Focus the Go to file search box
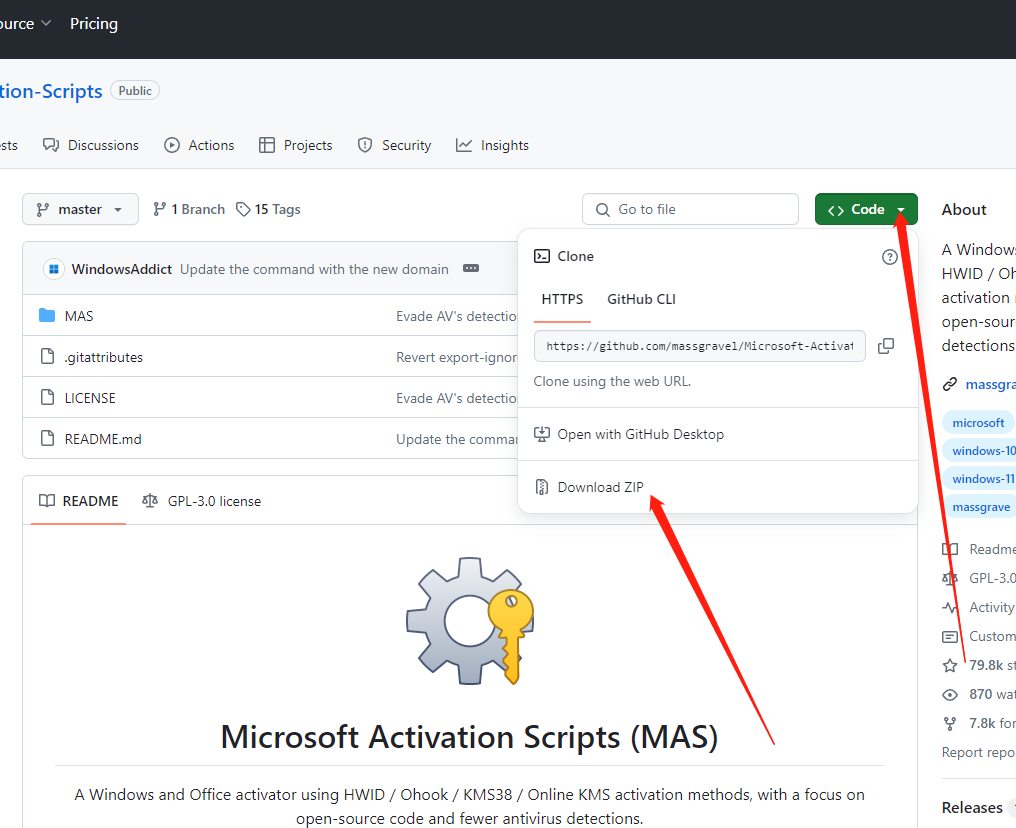The width and height of the screenshot is (1016, 828). pos(690,209)
